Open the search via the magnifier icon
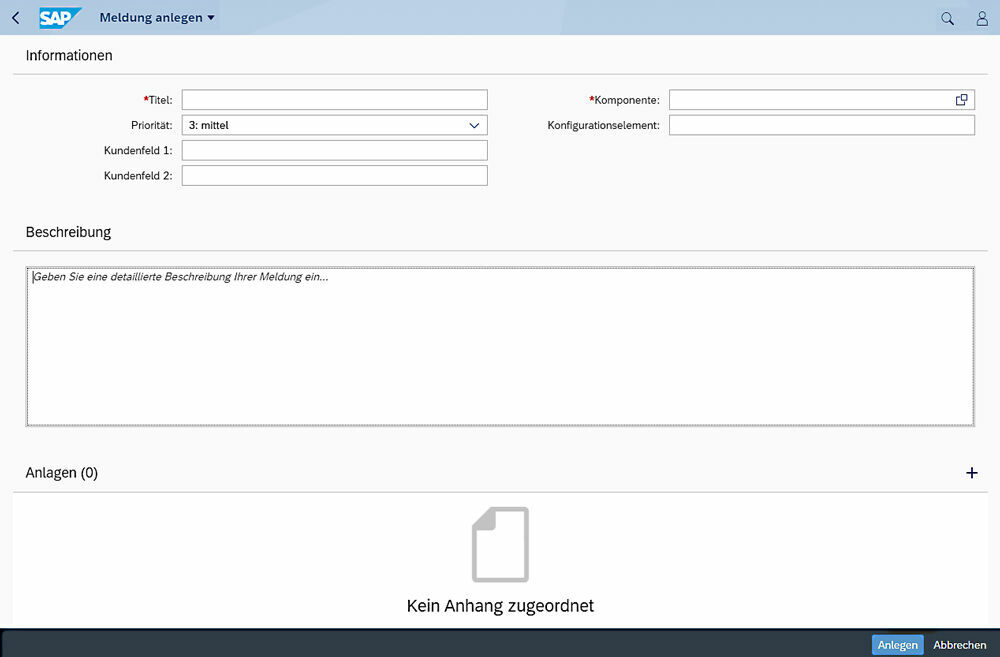Viewport: 1000px width, 657px height. click(946, 17)
